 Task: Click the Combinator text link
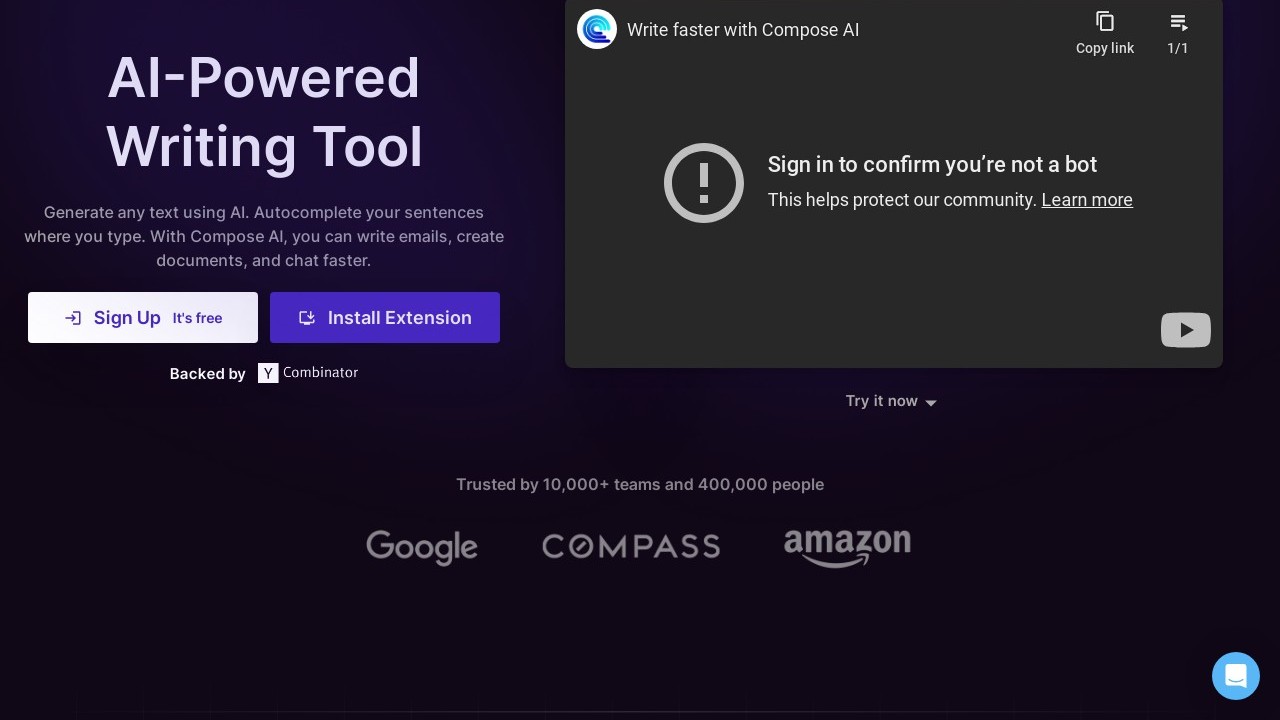click(x=320, y=372)
